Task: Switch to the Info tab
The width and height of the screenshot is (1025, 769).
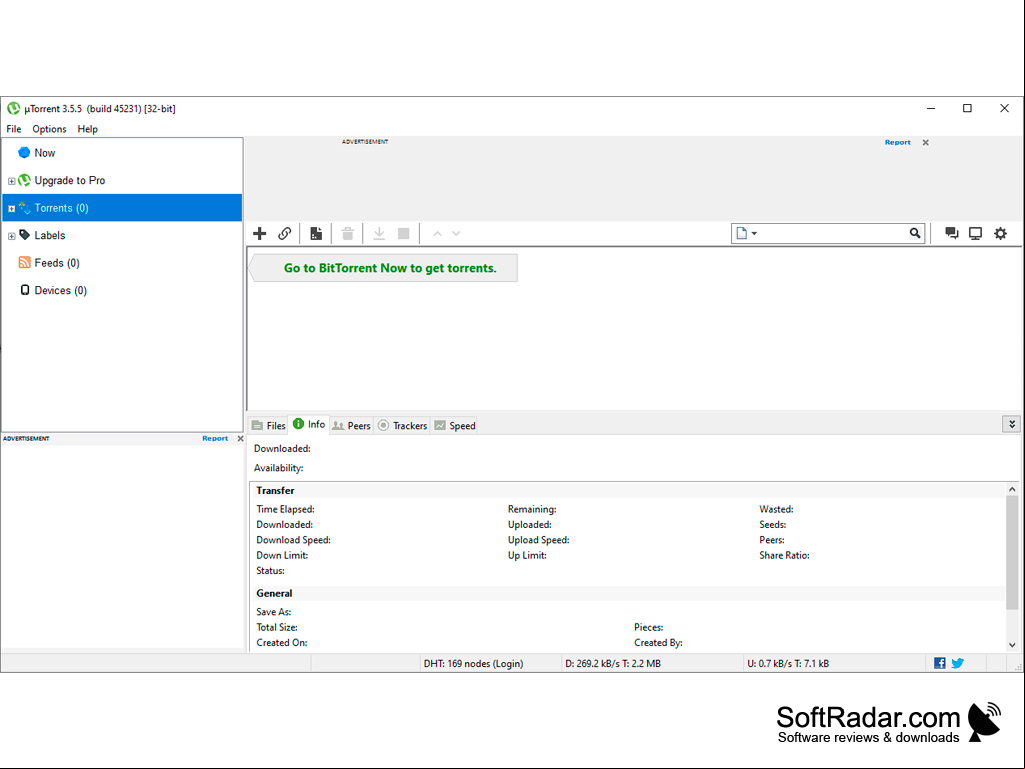Action: [x=309, y=424]
